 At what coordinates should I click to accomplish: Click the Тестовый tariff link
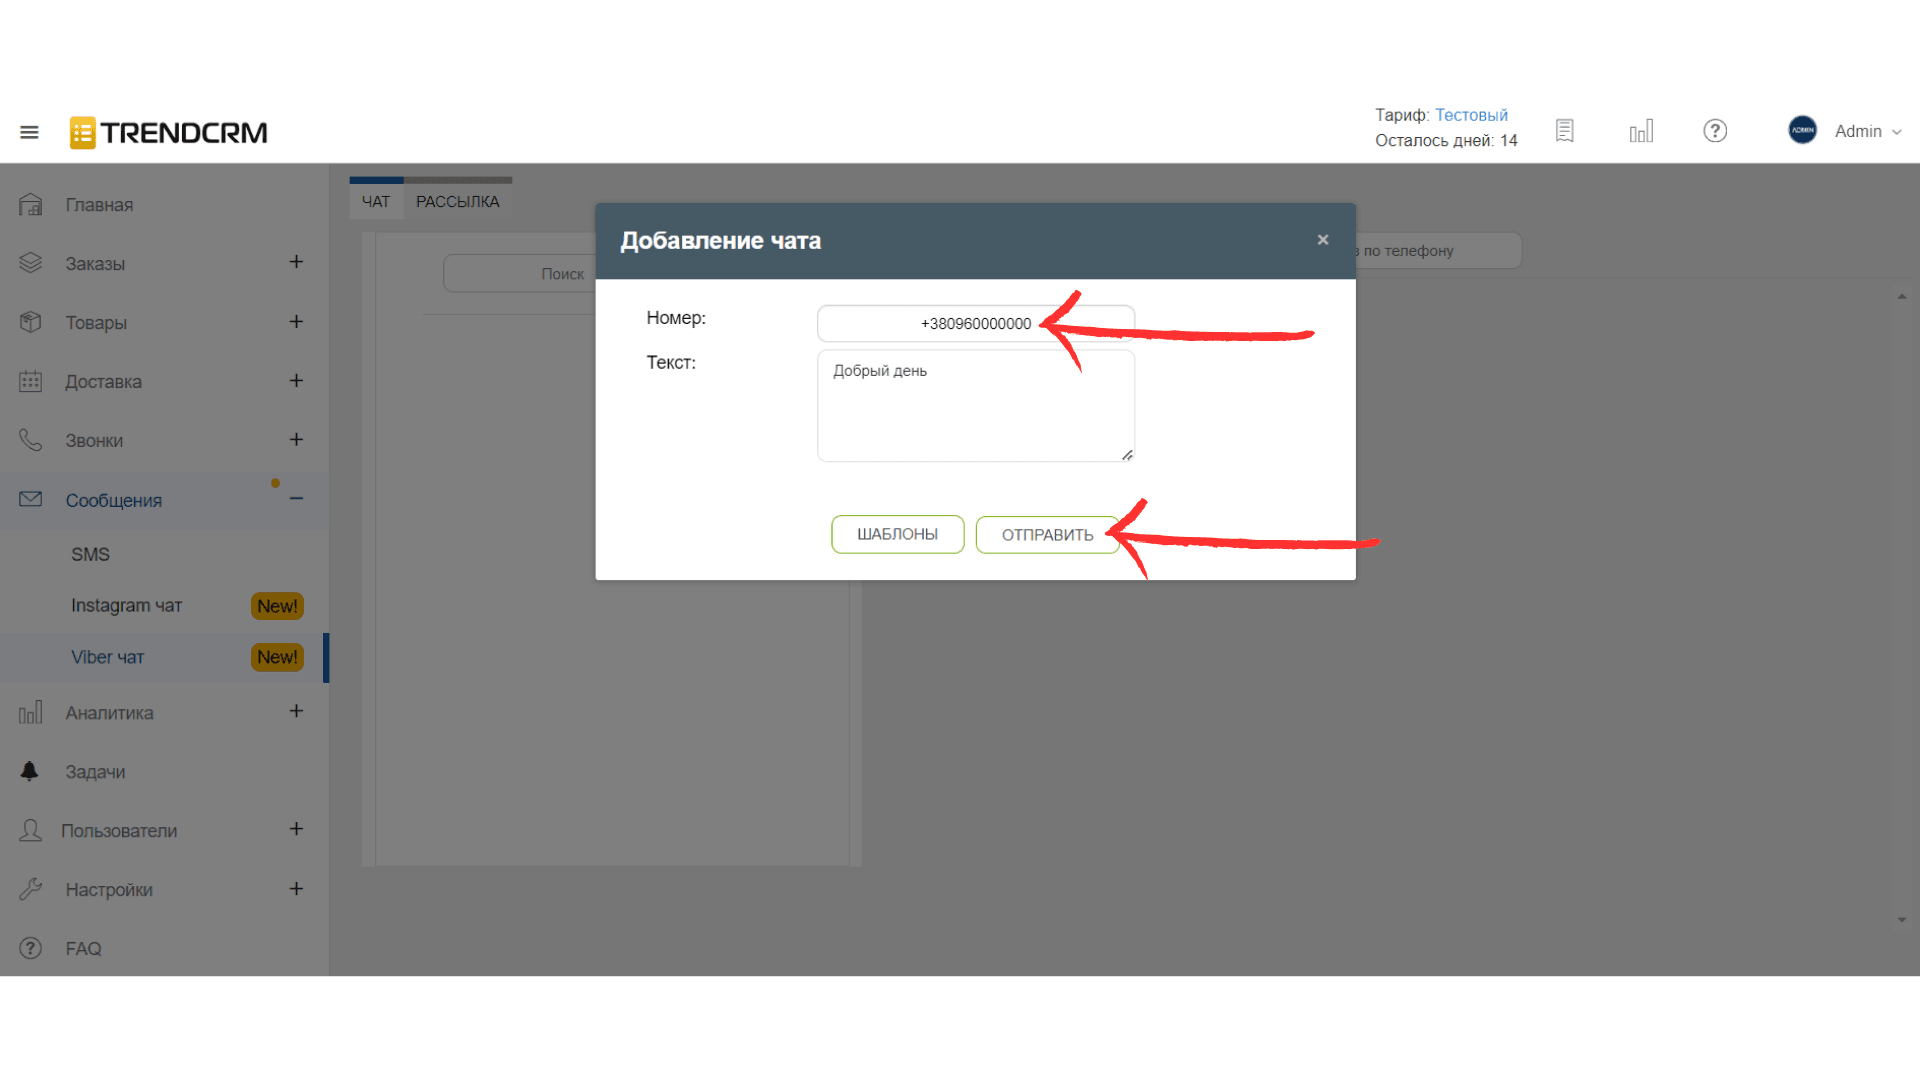1471,115
